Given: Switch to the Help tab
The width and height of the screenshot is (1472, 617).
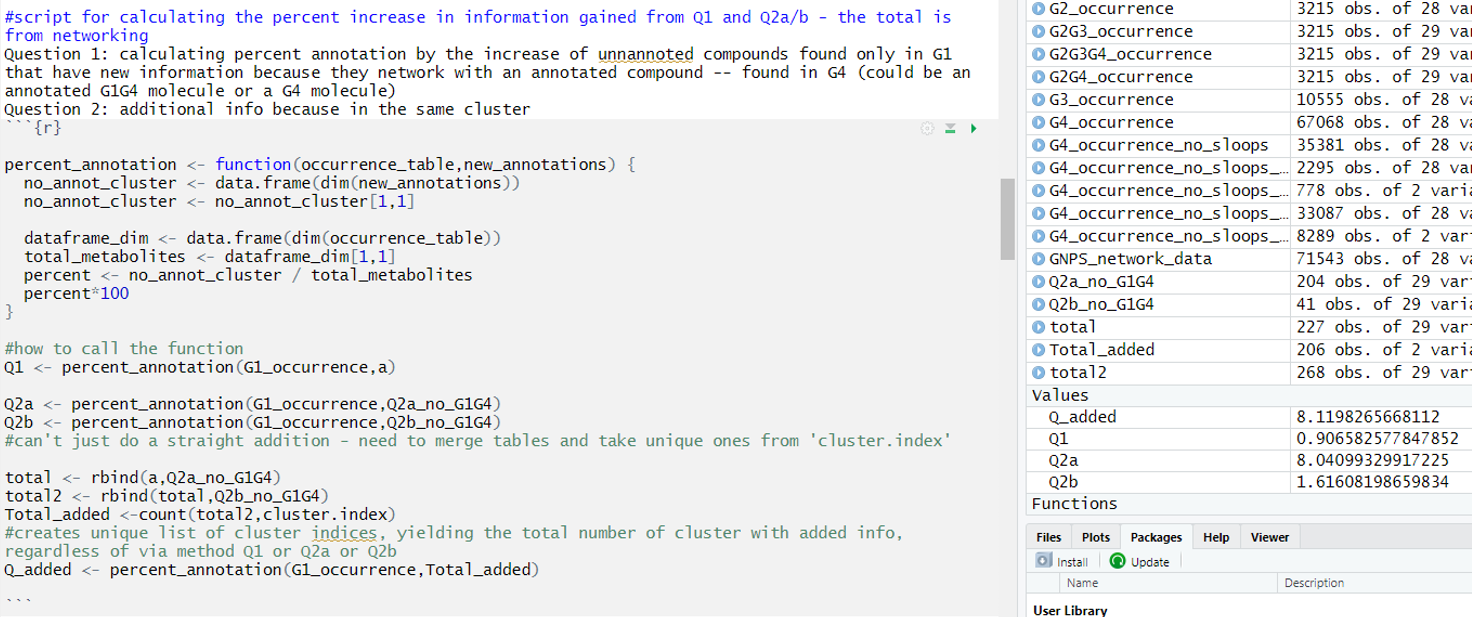Looking at the screenshot, I should (1217, 537).
